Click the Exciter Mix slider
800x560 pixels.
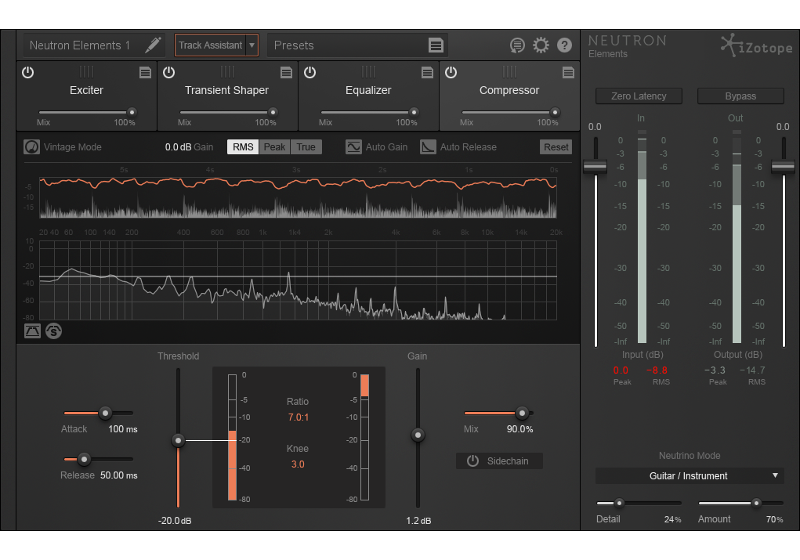[87, 112]
